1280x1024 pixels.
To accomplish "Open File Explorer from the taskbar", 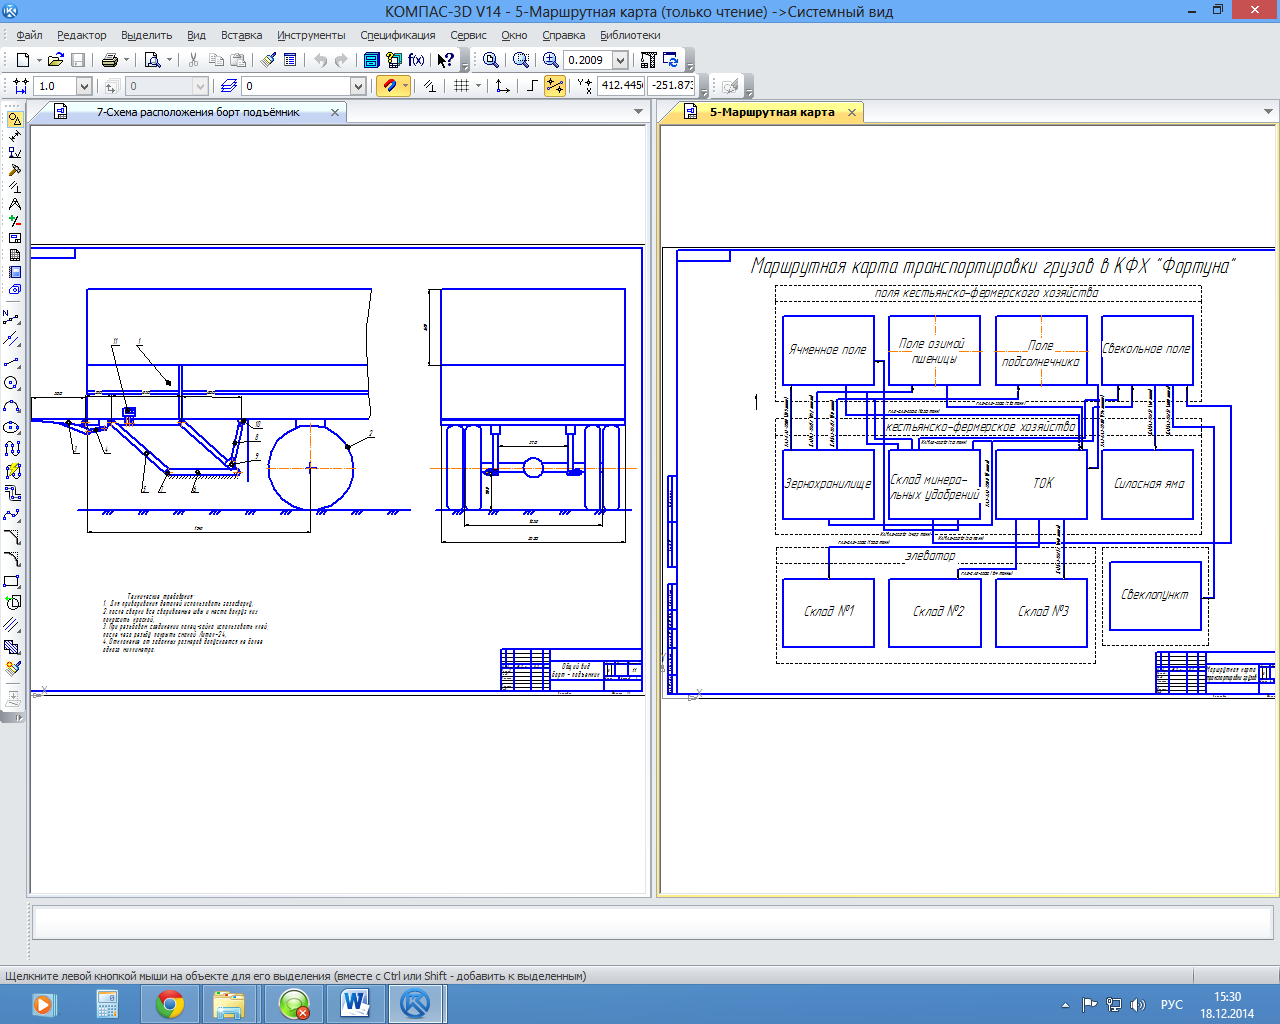I will click(230, 1004).
